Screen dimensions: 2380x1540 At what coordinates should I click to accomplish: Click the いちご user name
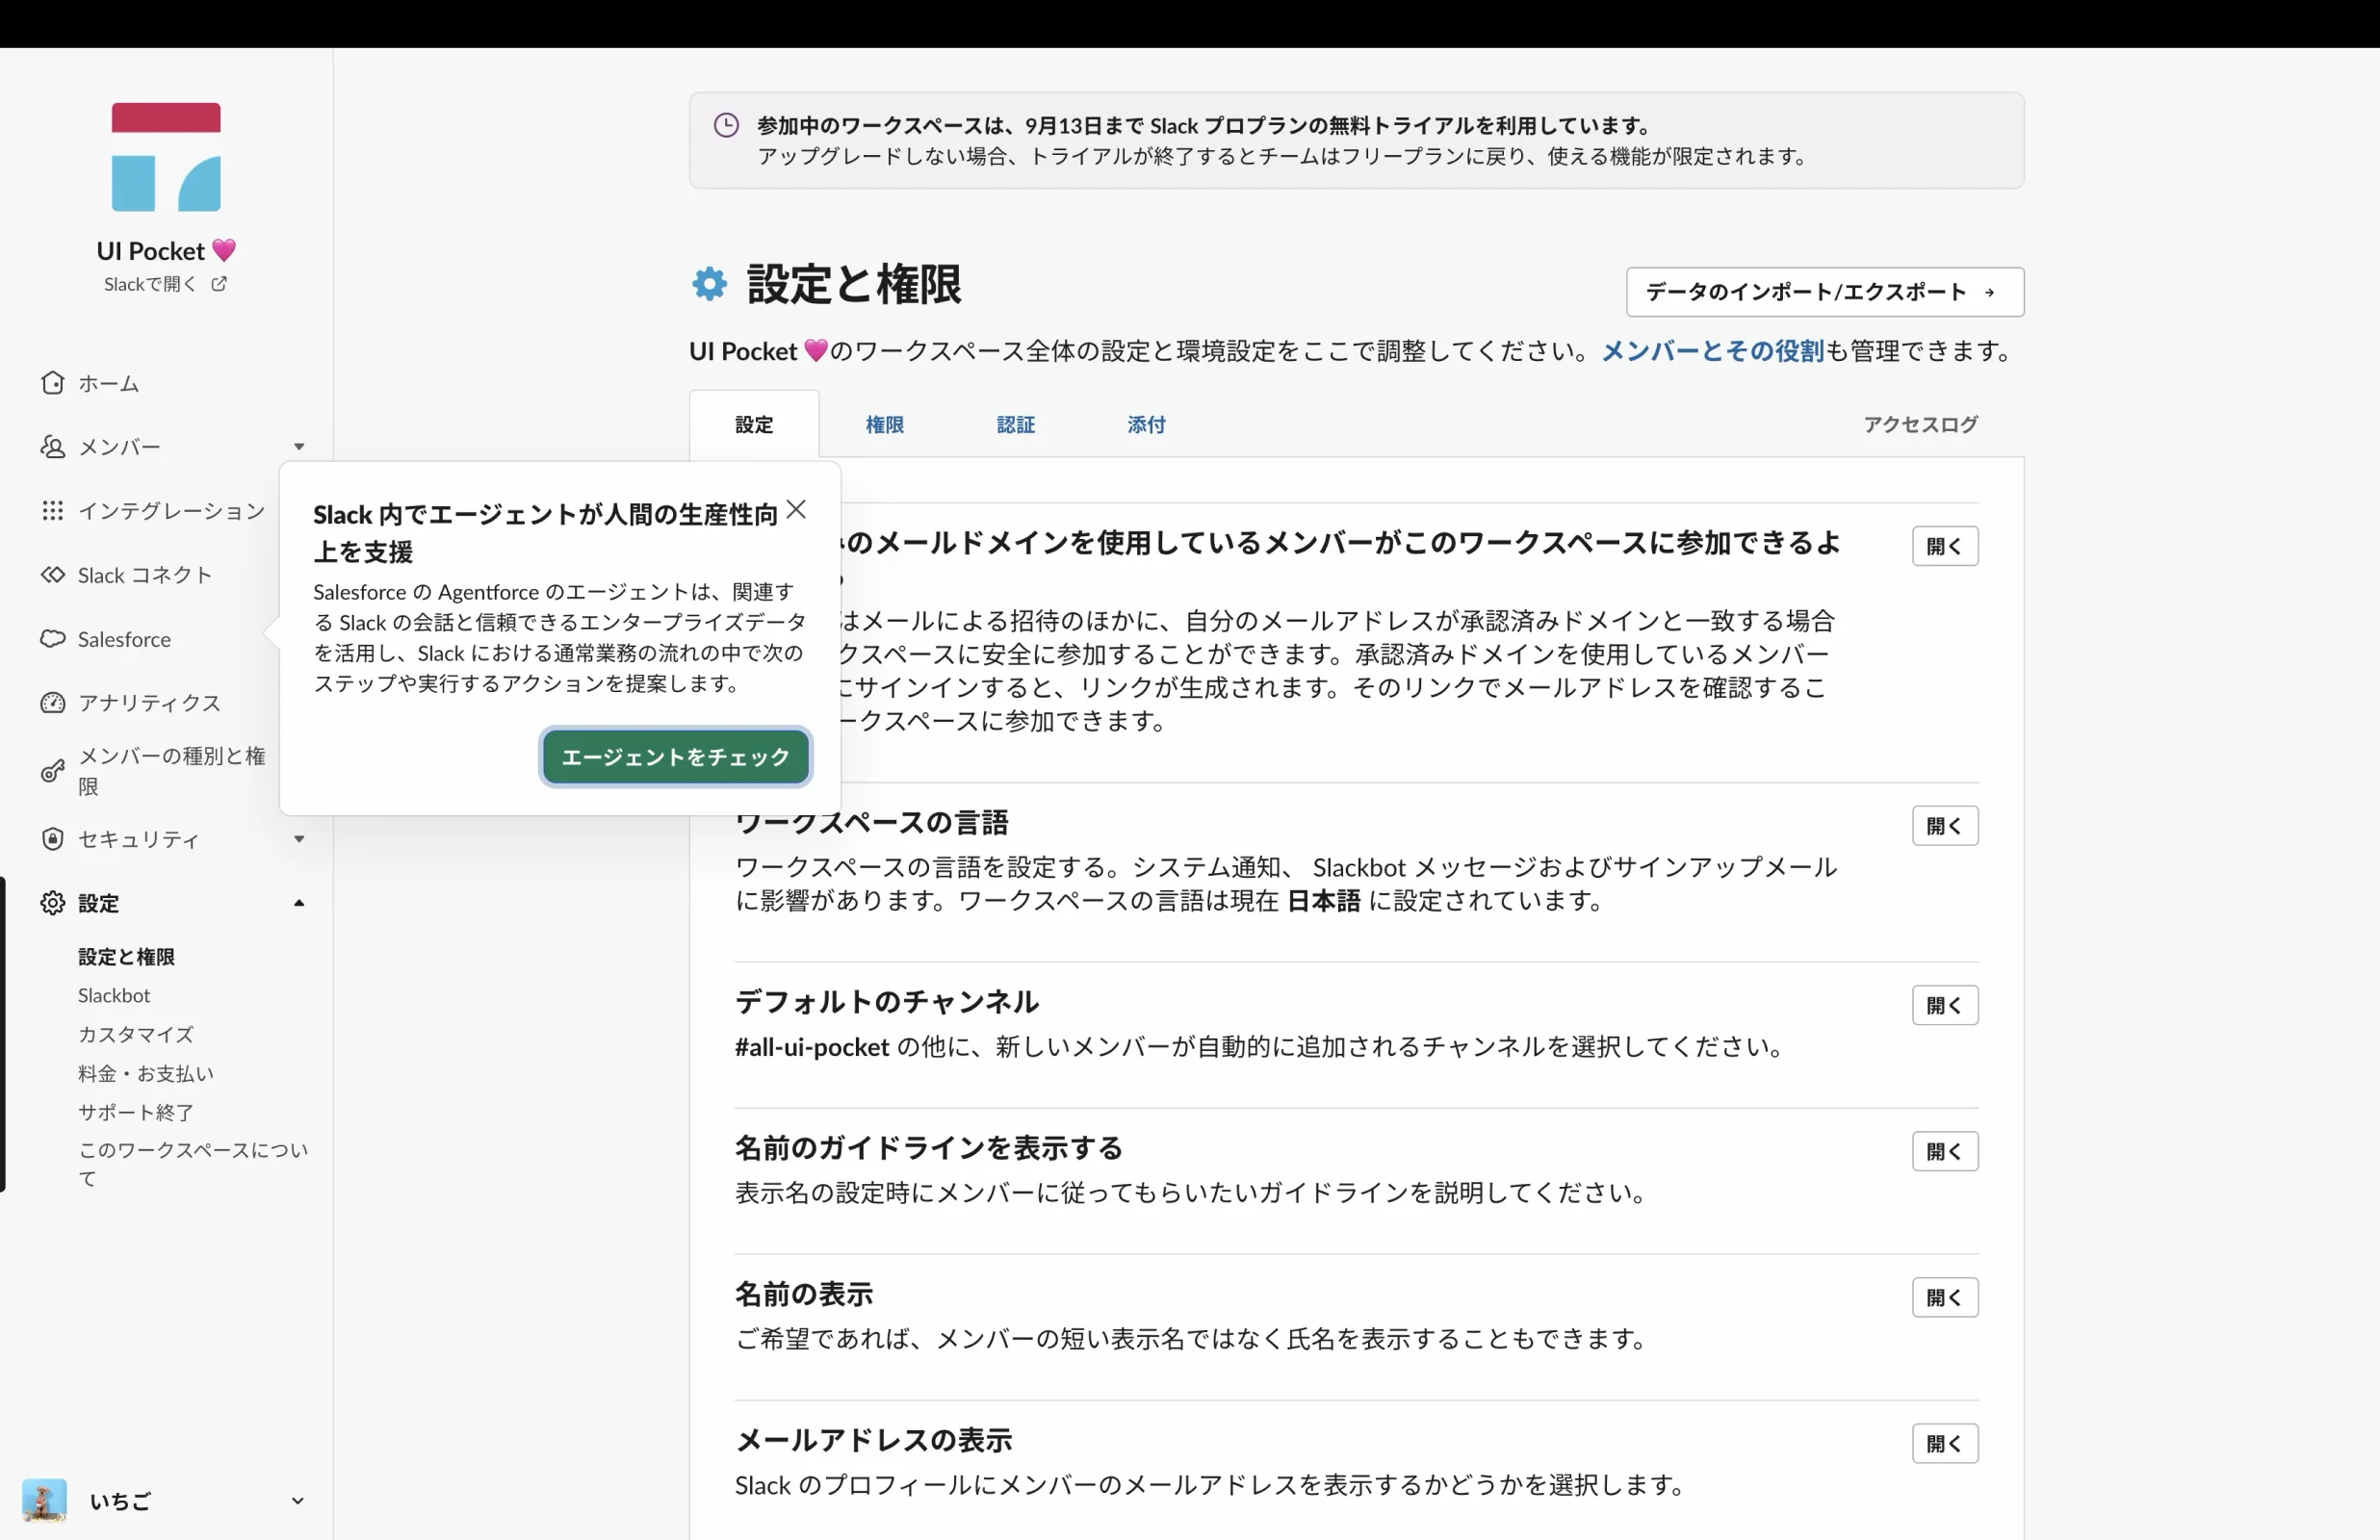pyautogui.click(x=120, y=1500)
